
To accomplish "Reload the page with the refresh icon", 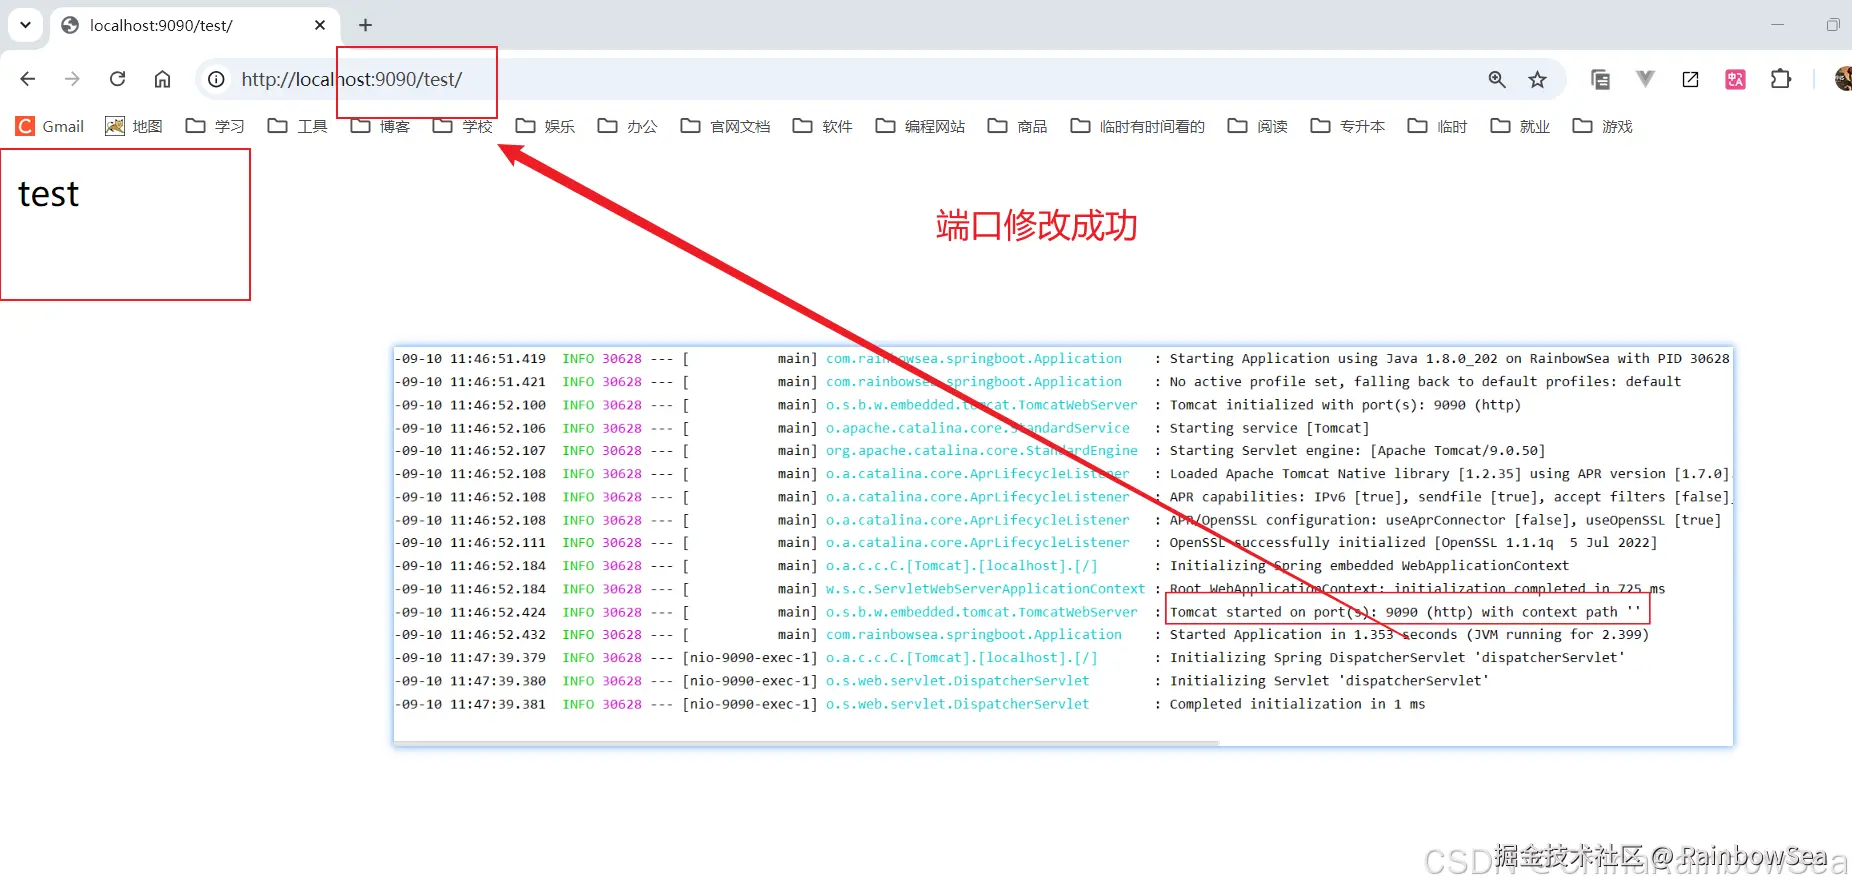I will click(x=117, y=79).
